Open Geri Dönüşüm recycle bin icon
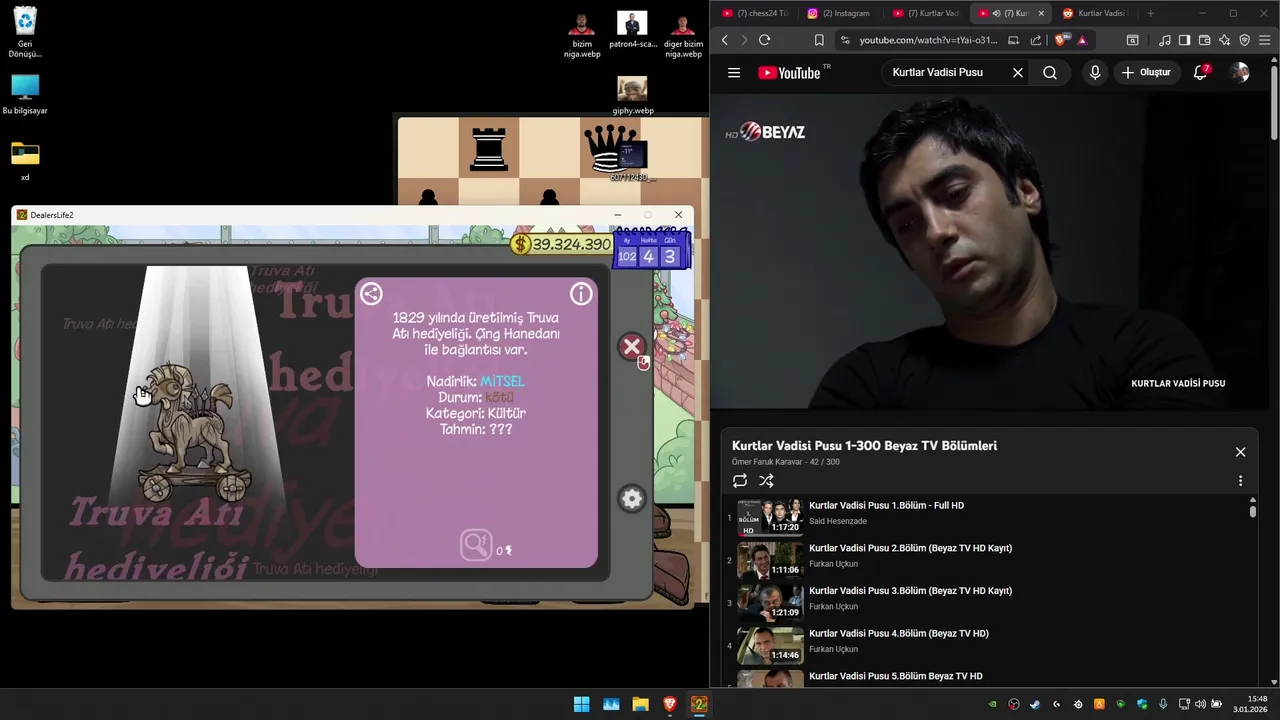Screen dimensions: 1280x720 coord(25,31)
